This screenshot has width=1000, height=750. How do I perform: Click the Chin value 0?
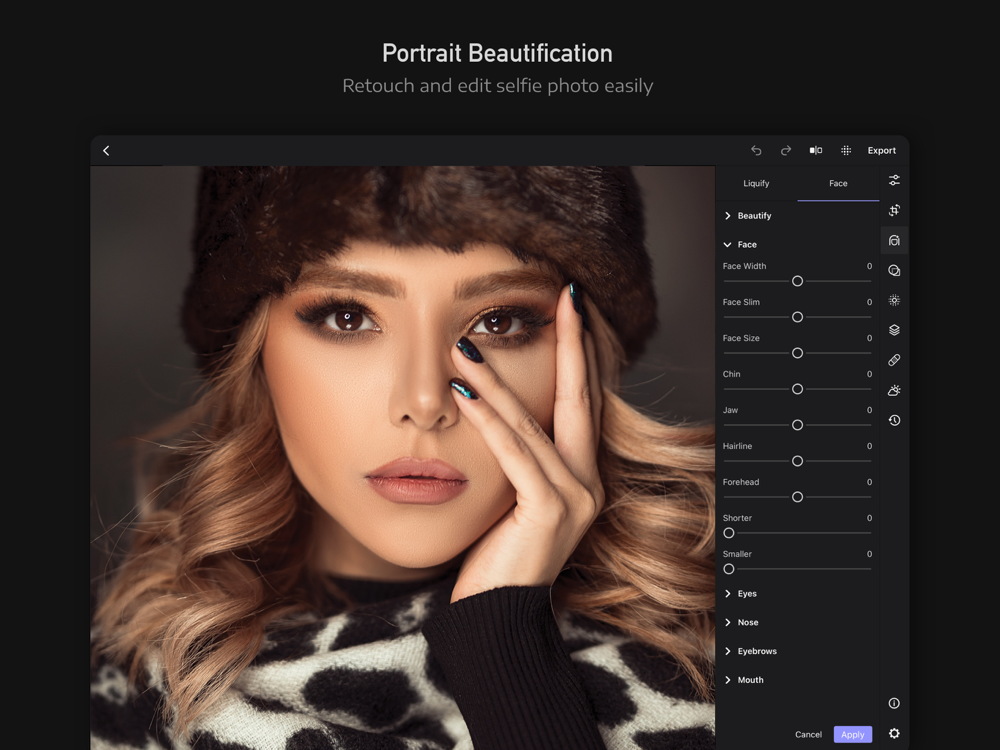pos(869,374)
